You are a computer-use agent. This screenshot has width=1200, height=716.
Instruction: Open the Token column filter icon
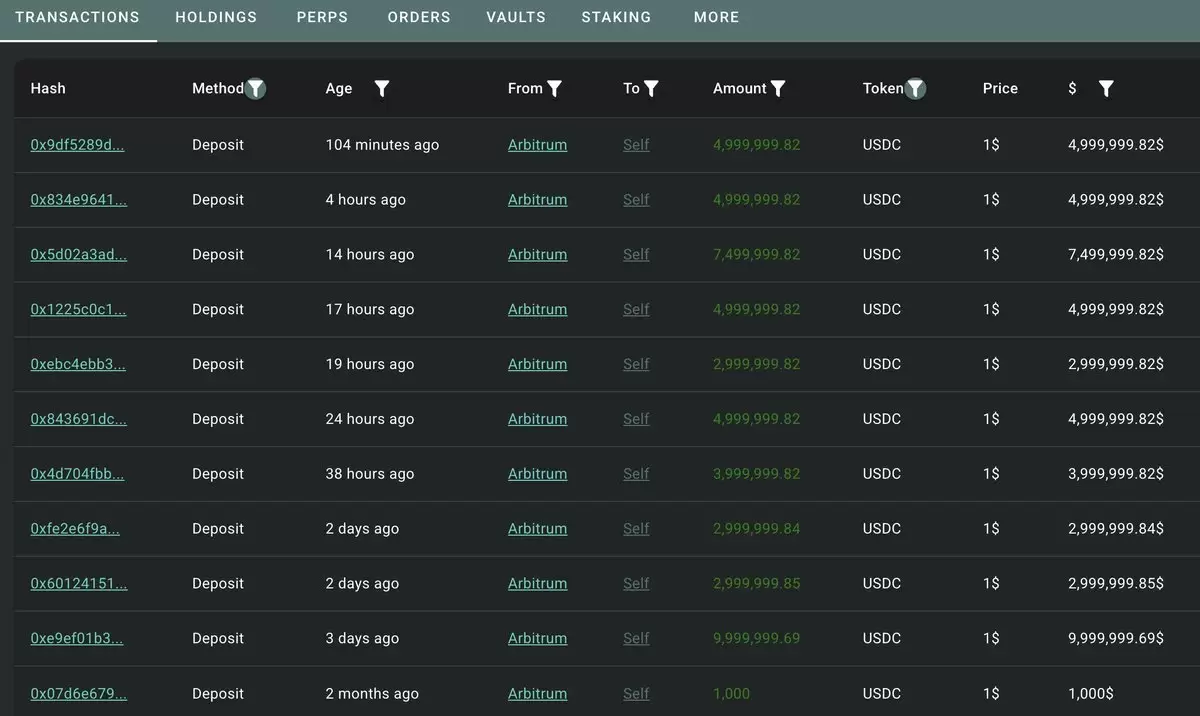coord(916,89)
